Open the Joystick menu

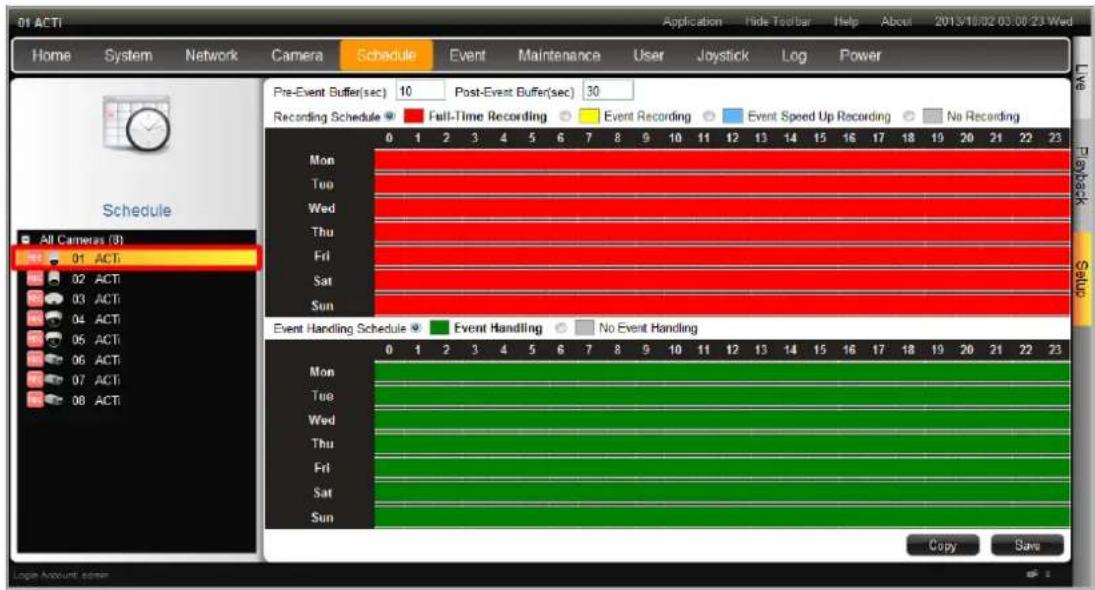point(722,55)
